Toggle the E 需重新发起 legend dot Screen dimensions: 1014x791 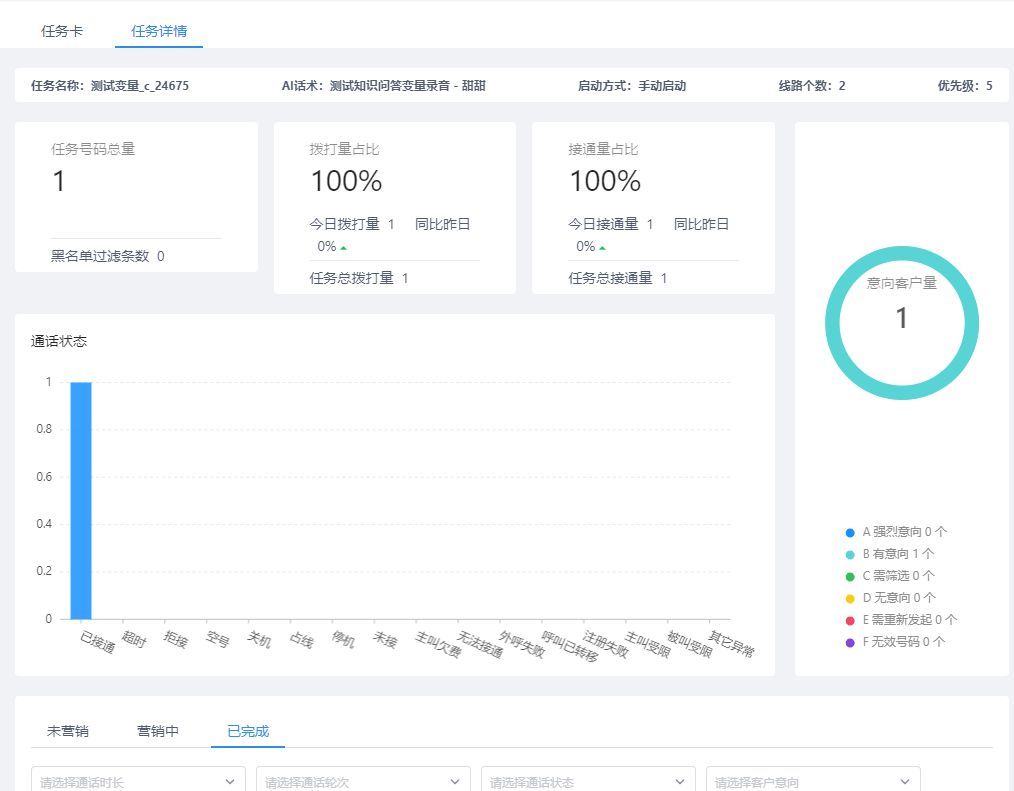[x=850, y=621]
